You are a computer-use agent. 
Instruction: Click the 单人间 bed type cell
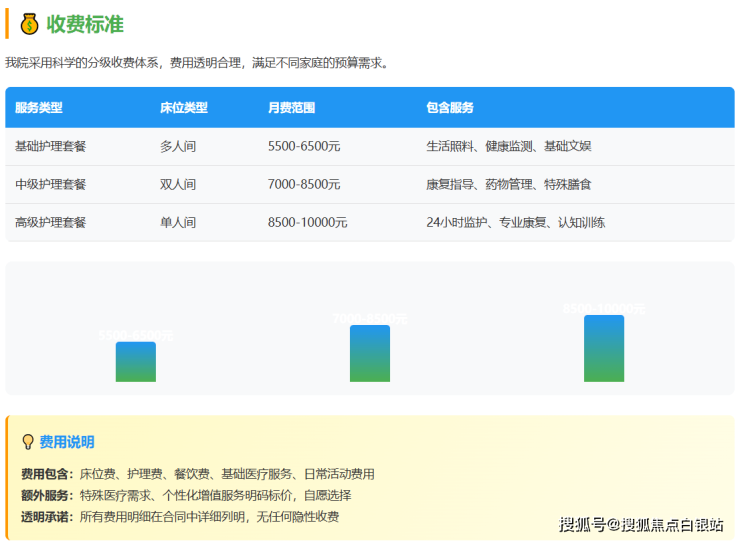point(178,223)
